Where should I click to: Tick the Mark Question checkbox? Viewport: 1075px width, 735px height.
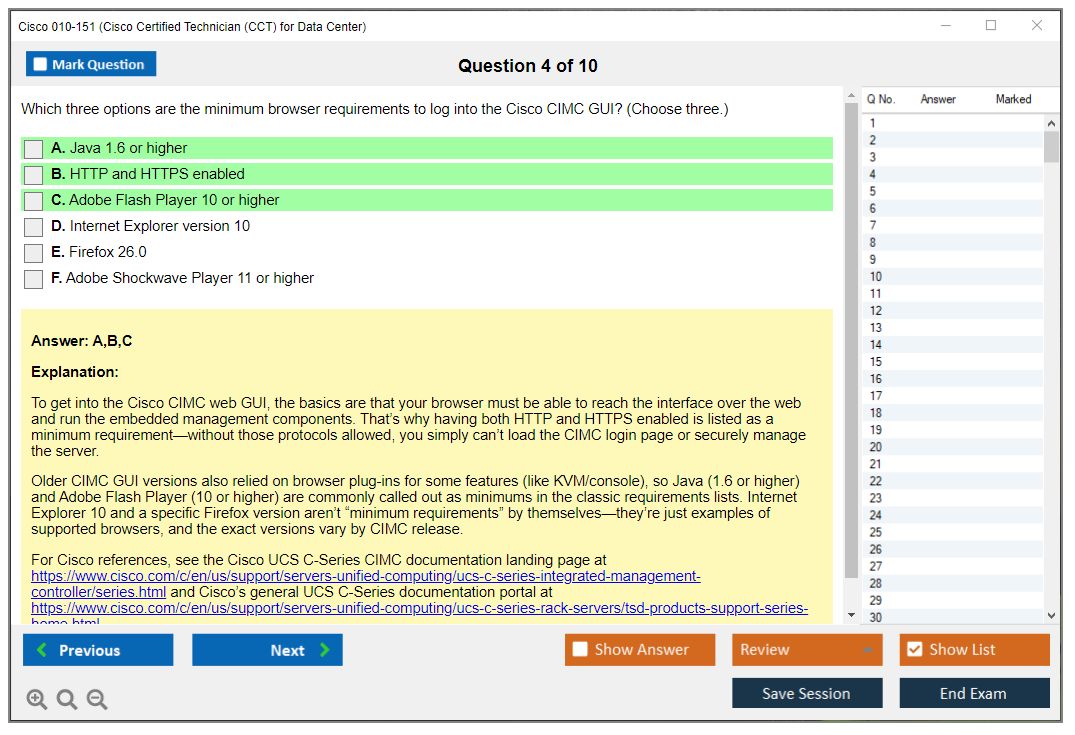[41, 64]
